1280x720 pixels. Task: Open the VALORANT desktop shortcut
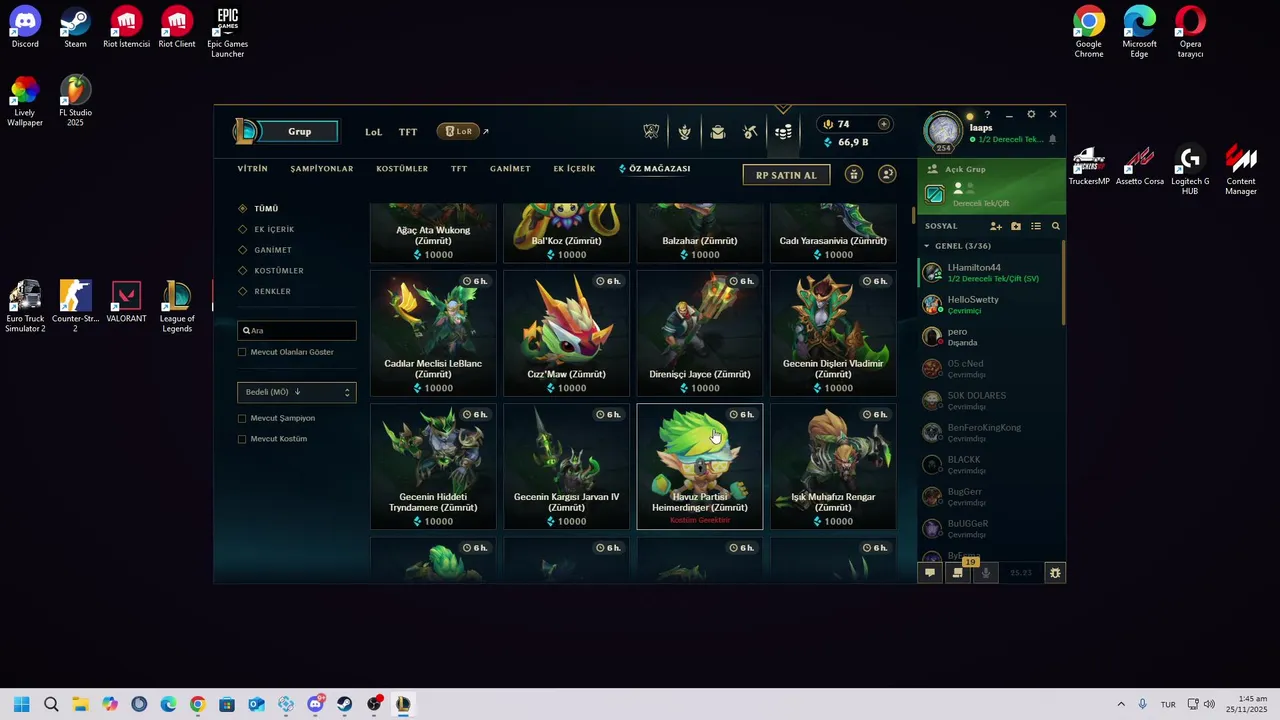pyautogui.click(x=126, y=302)
